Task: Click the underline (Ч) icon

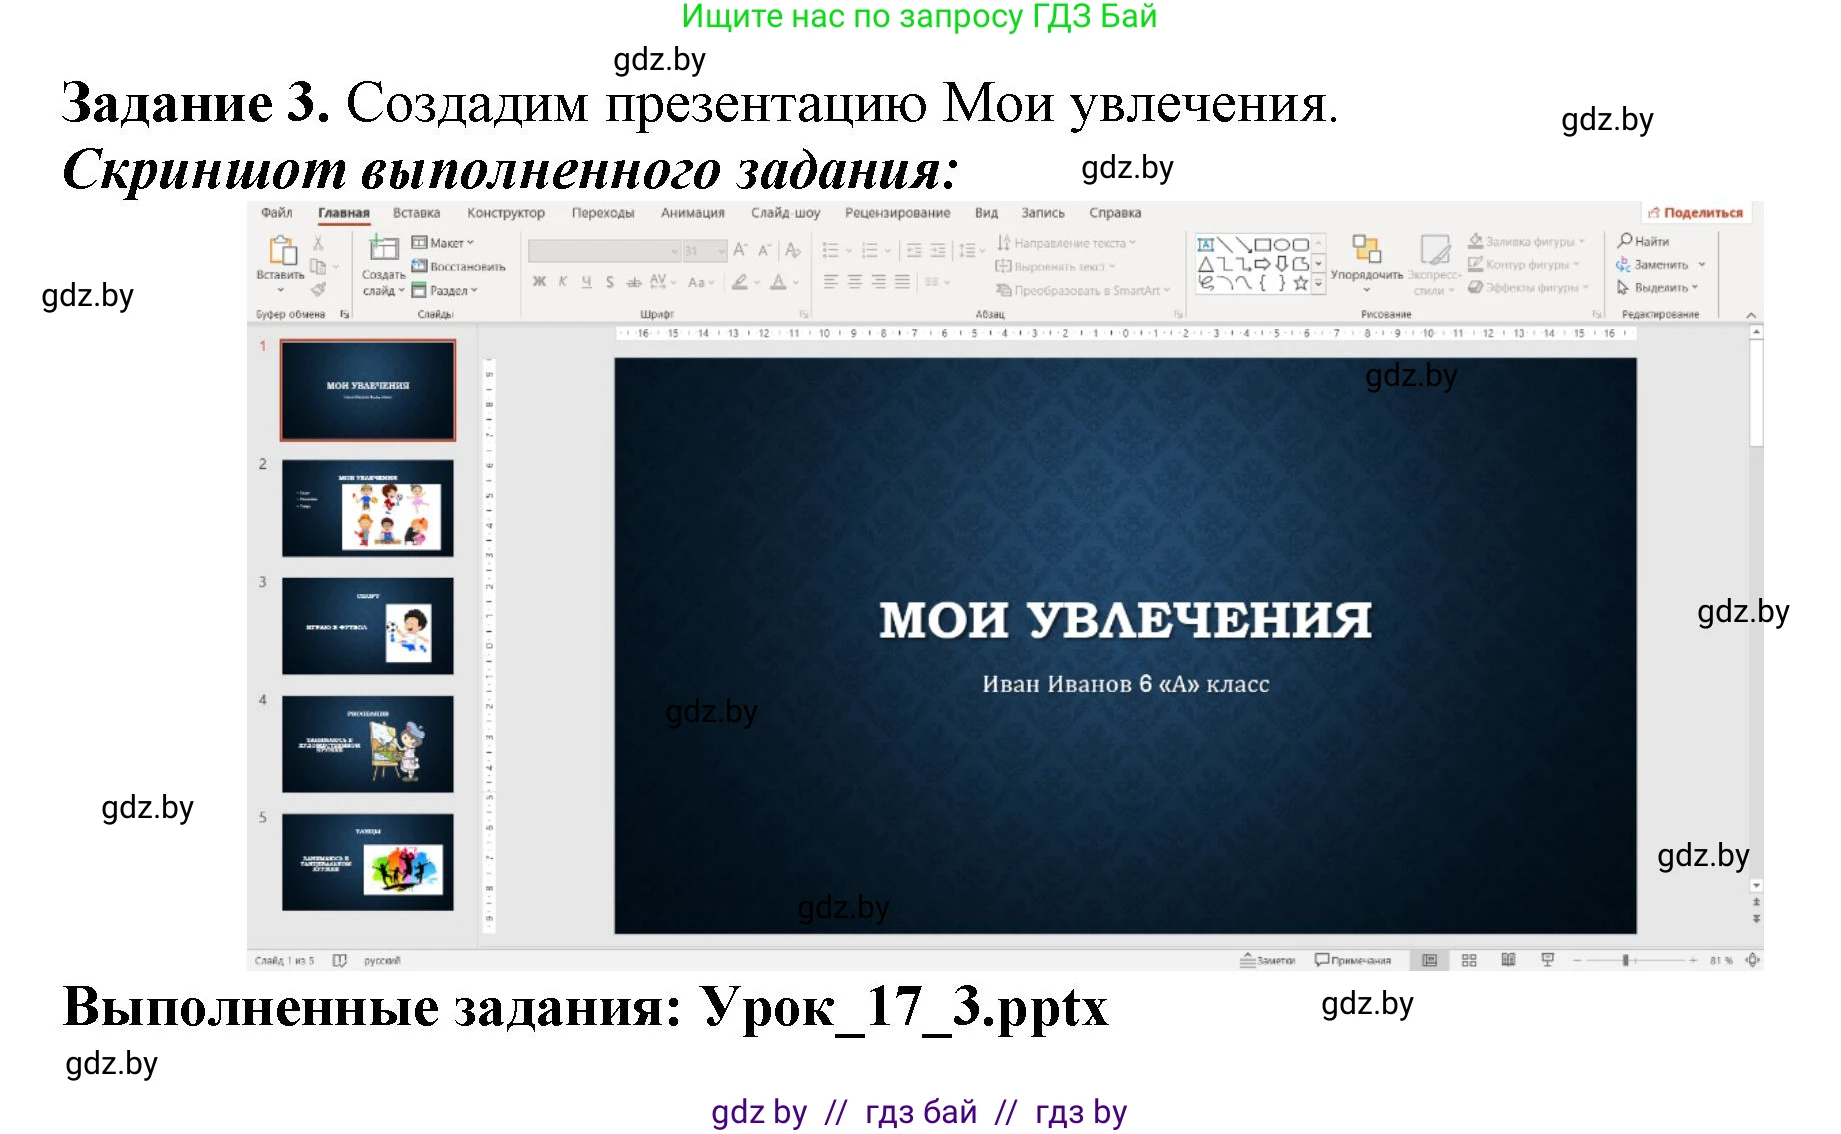Action: click(x=586, y=282)
